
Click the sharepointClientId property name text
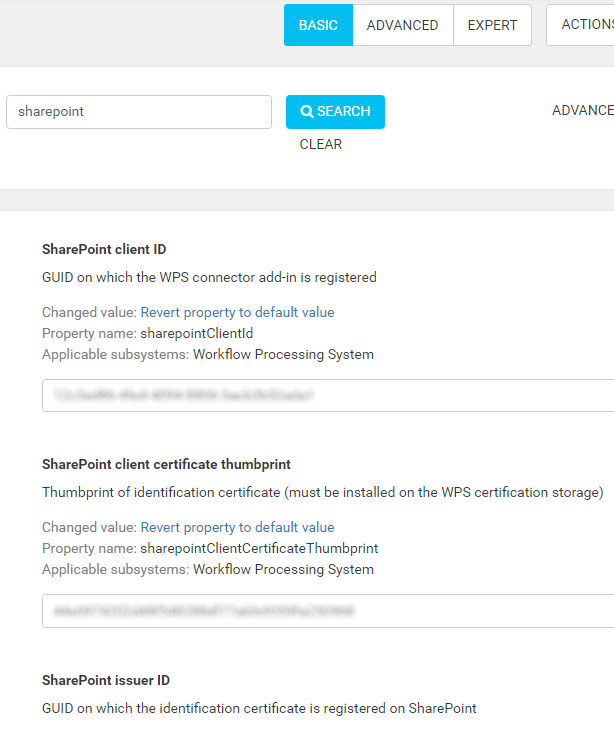(197, 333)
